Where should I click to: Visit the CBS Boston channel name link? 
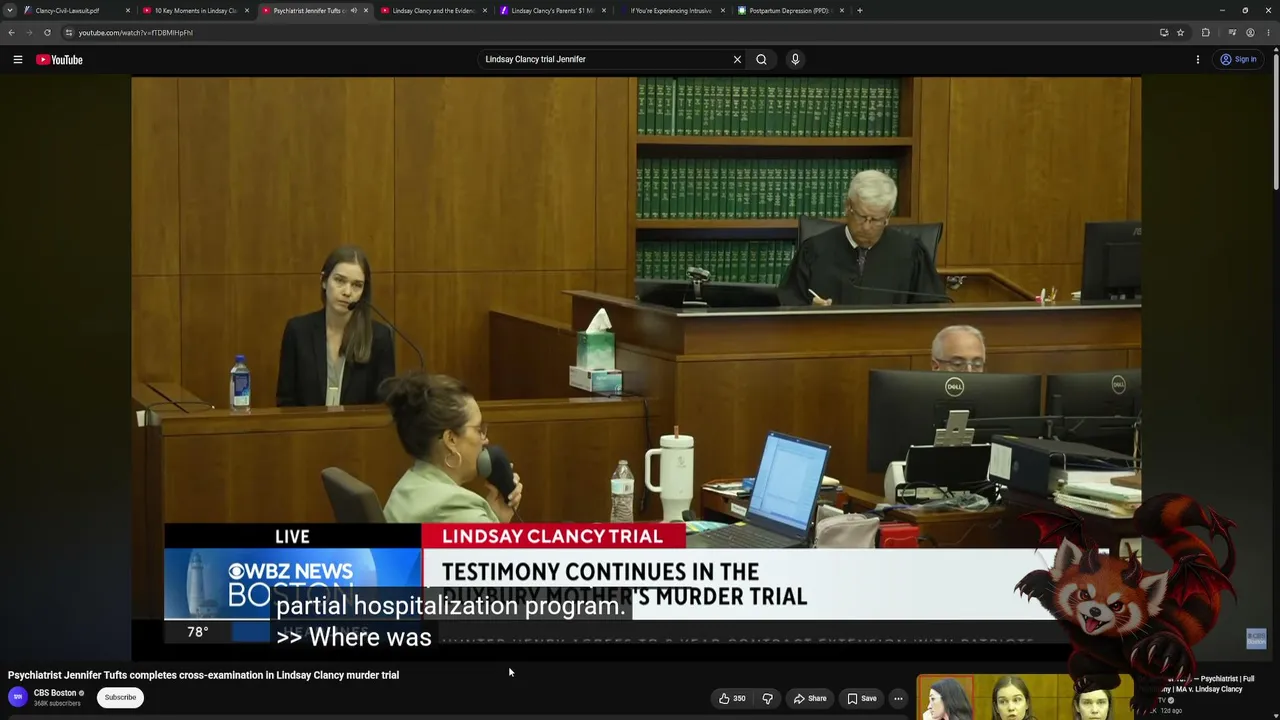(55, 693)
